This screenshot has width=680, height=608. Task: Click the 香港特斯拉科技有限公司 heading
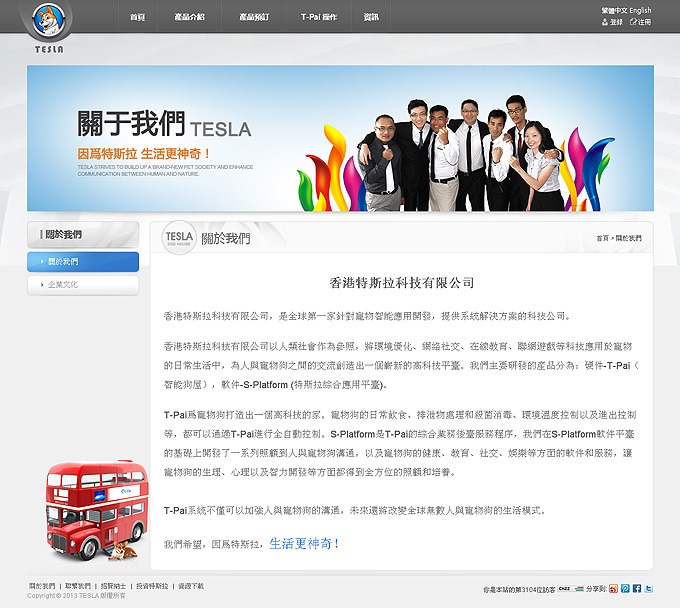(402, 283)
